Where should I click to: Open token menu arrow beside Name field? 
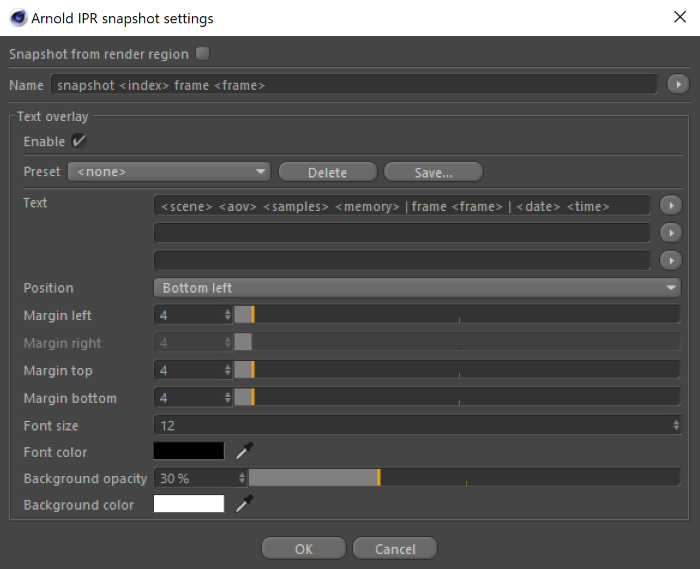[678, 84]
